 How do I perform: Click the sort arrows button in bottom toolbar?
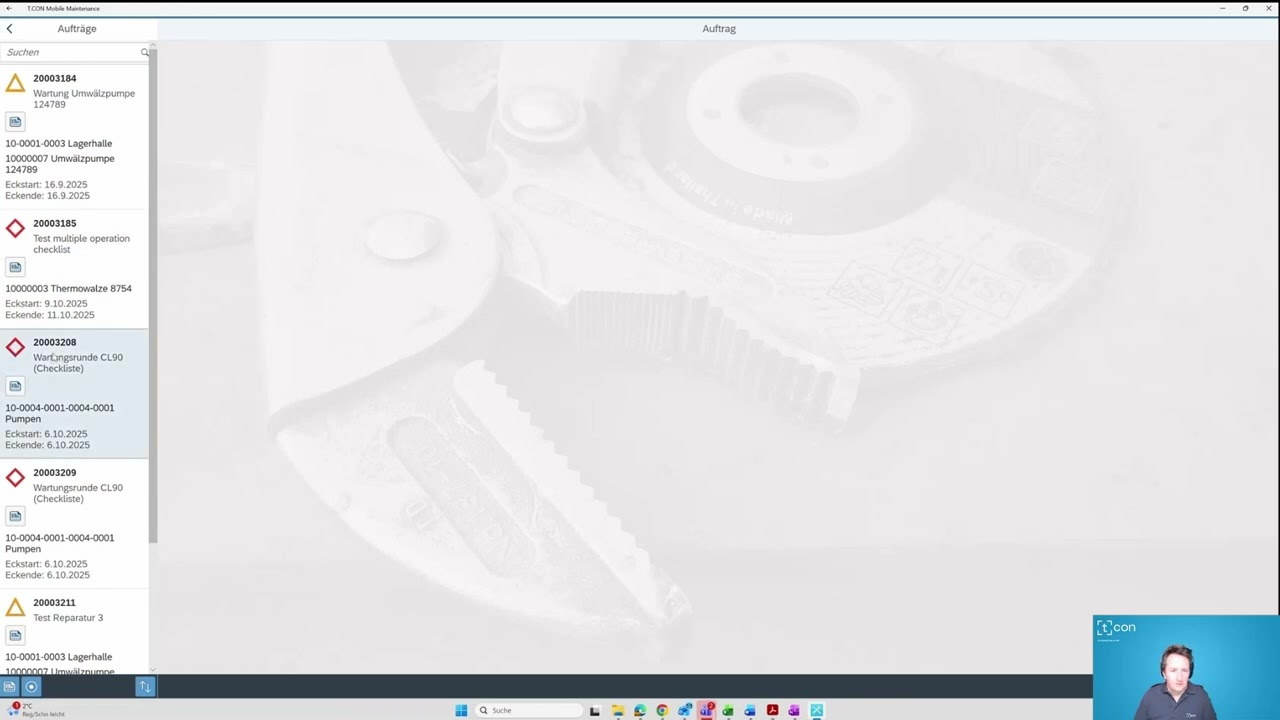pos(145,686)
